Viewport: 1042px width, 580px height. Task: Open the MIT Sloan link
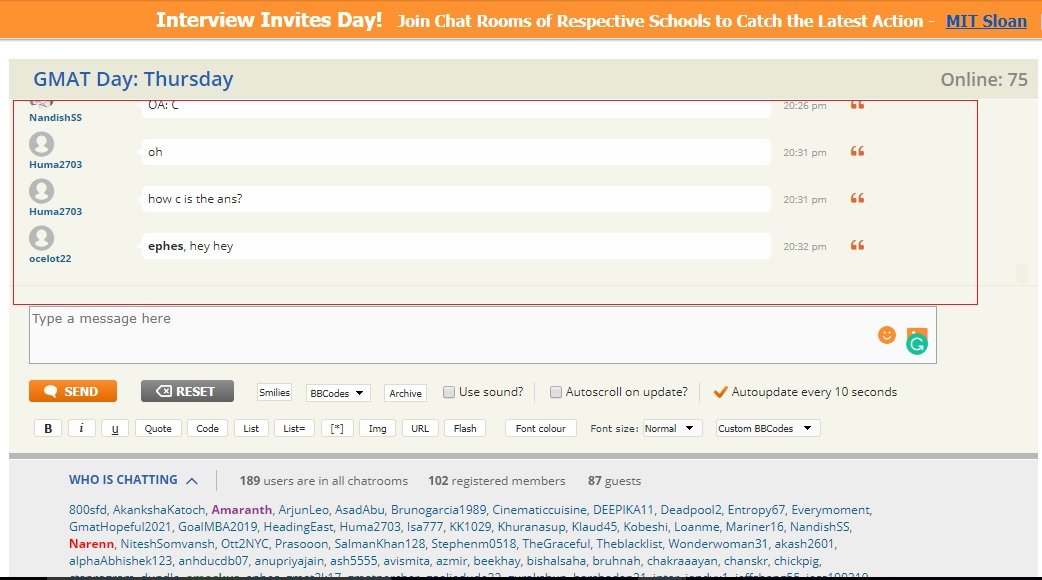click(986, 20)
